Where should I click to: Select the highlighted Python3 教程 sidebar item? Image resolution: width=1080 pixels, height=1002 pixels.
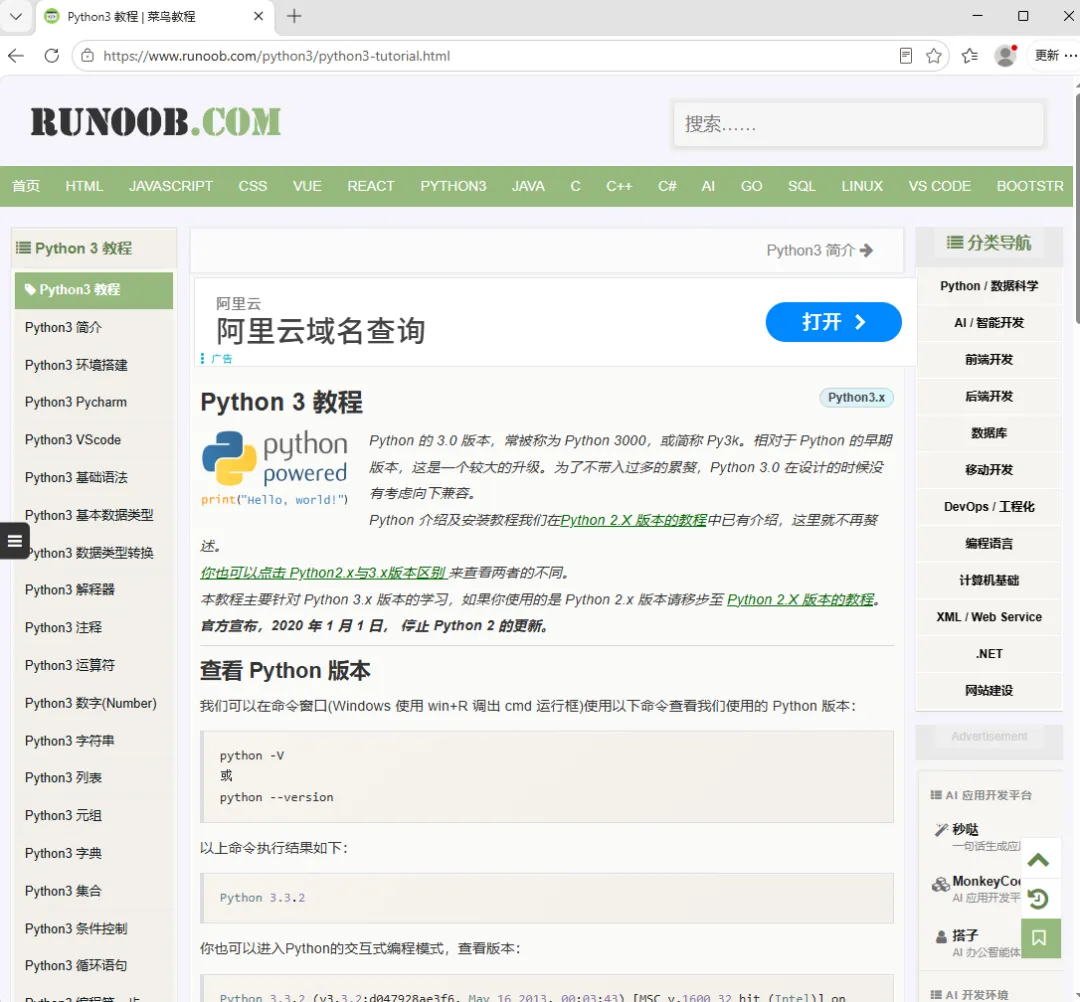pyautogui.click(x=94, y=290)
